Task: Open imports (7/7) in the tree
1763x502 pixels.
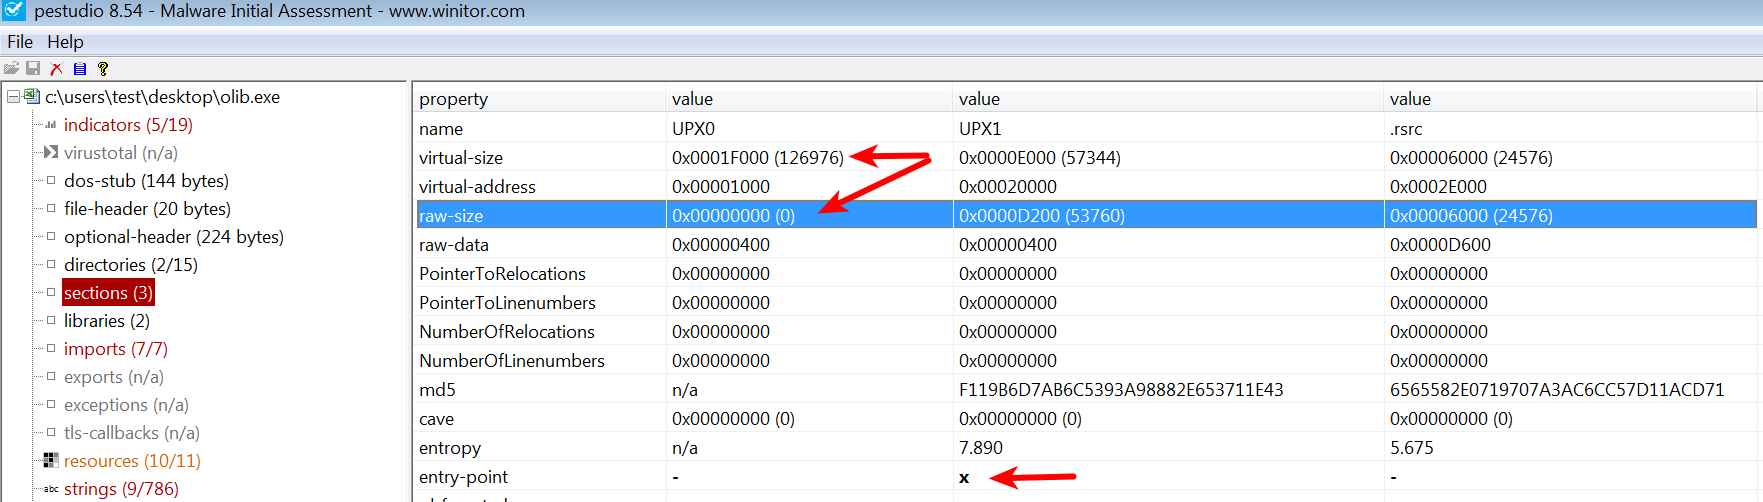Action: 115,349
